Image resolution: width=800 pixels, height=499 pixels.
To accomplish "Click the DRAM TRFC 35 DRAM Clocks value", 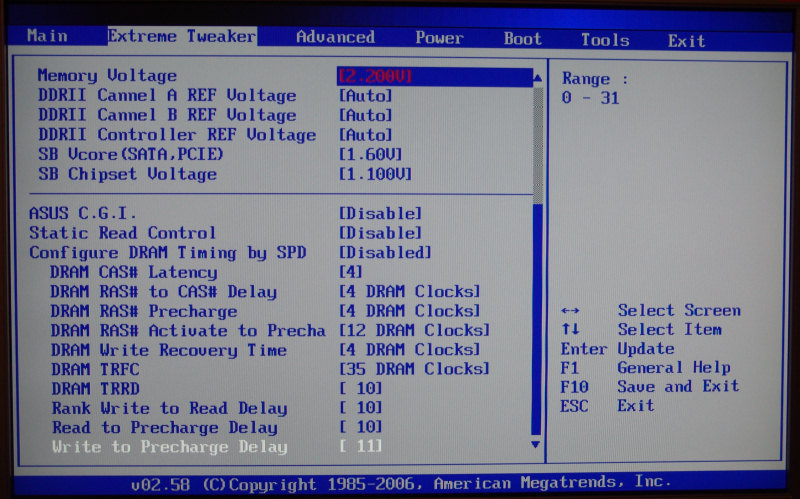I will point(414,369).
